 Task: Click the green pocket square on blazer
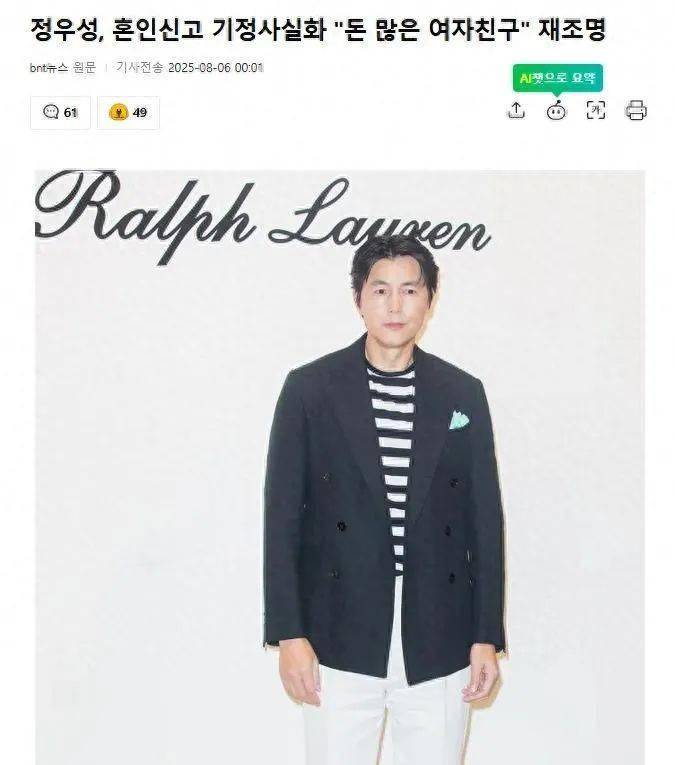tap(460, 420)
